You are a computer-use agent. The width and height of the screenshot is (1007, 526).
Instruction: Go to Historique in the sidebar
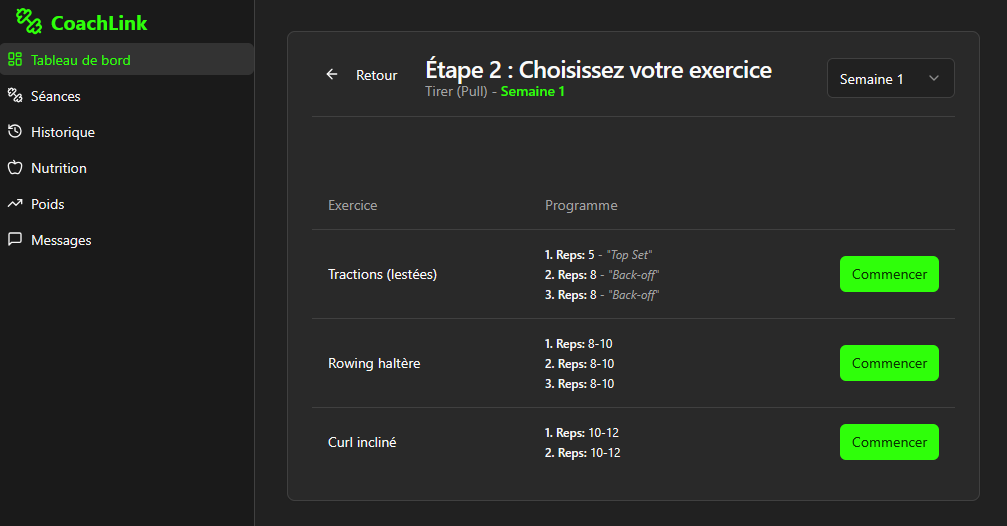coord(63,132)
